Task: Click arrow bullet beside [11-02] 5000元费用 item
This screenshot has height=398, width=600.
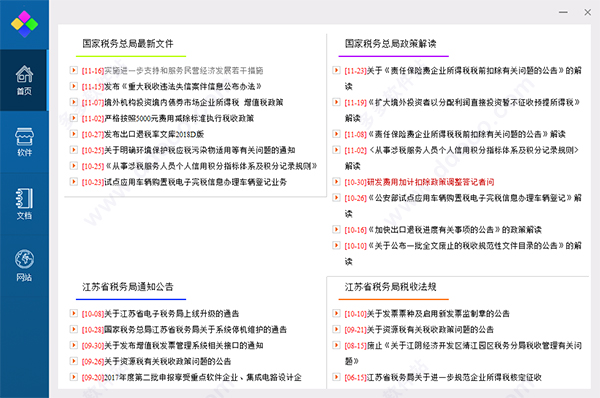Action: click(x=73, y=118)
